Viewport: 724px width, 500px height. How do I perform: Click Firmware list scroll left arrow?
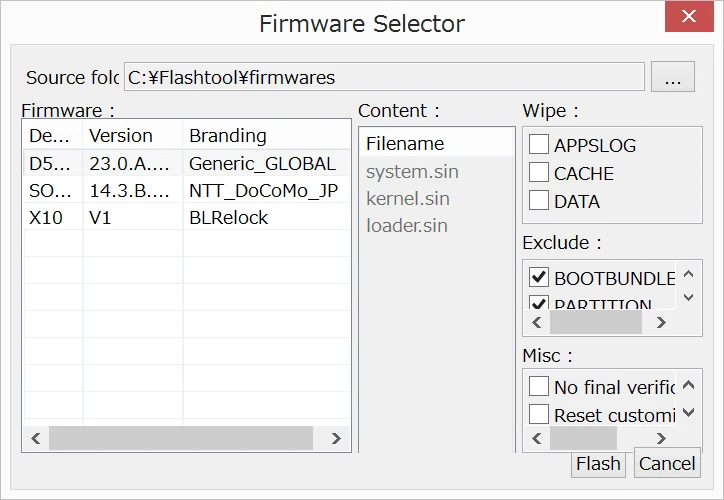click(x=36, y=438)
